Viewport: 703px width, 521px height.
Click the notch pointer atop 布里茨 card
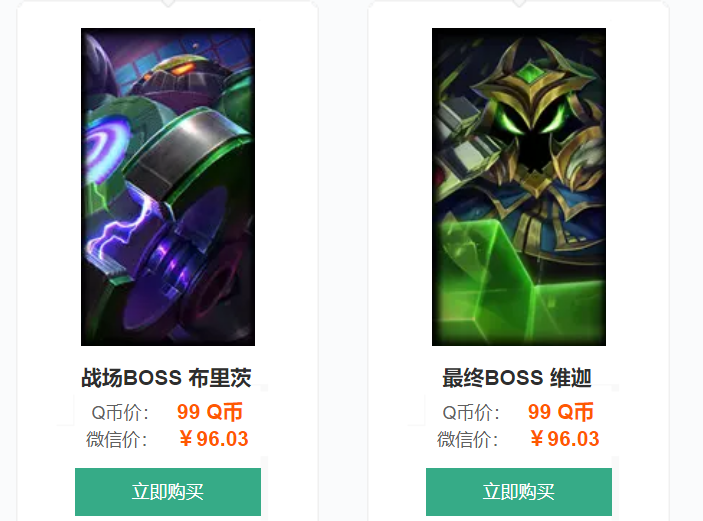168,3
